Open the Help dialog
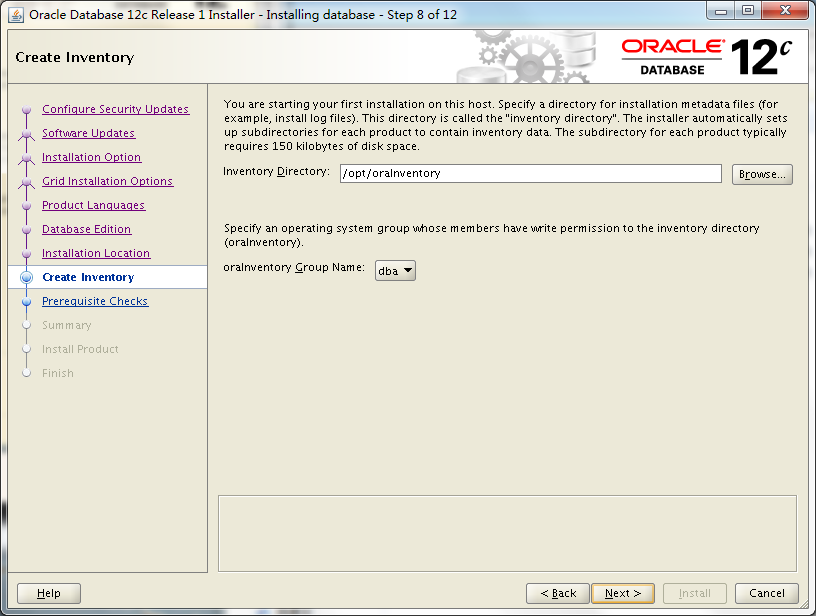Image resolution: width=816 pixels, height=616 pixels. [48, 592]
